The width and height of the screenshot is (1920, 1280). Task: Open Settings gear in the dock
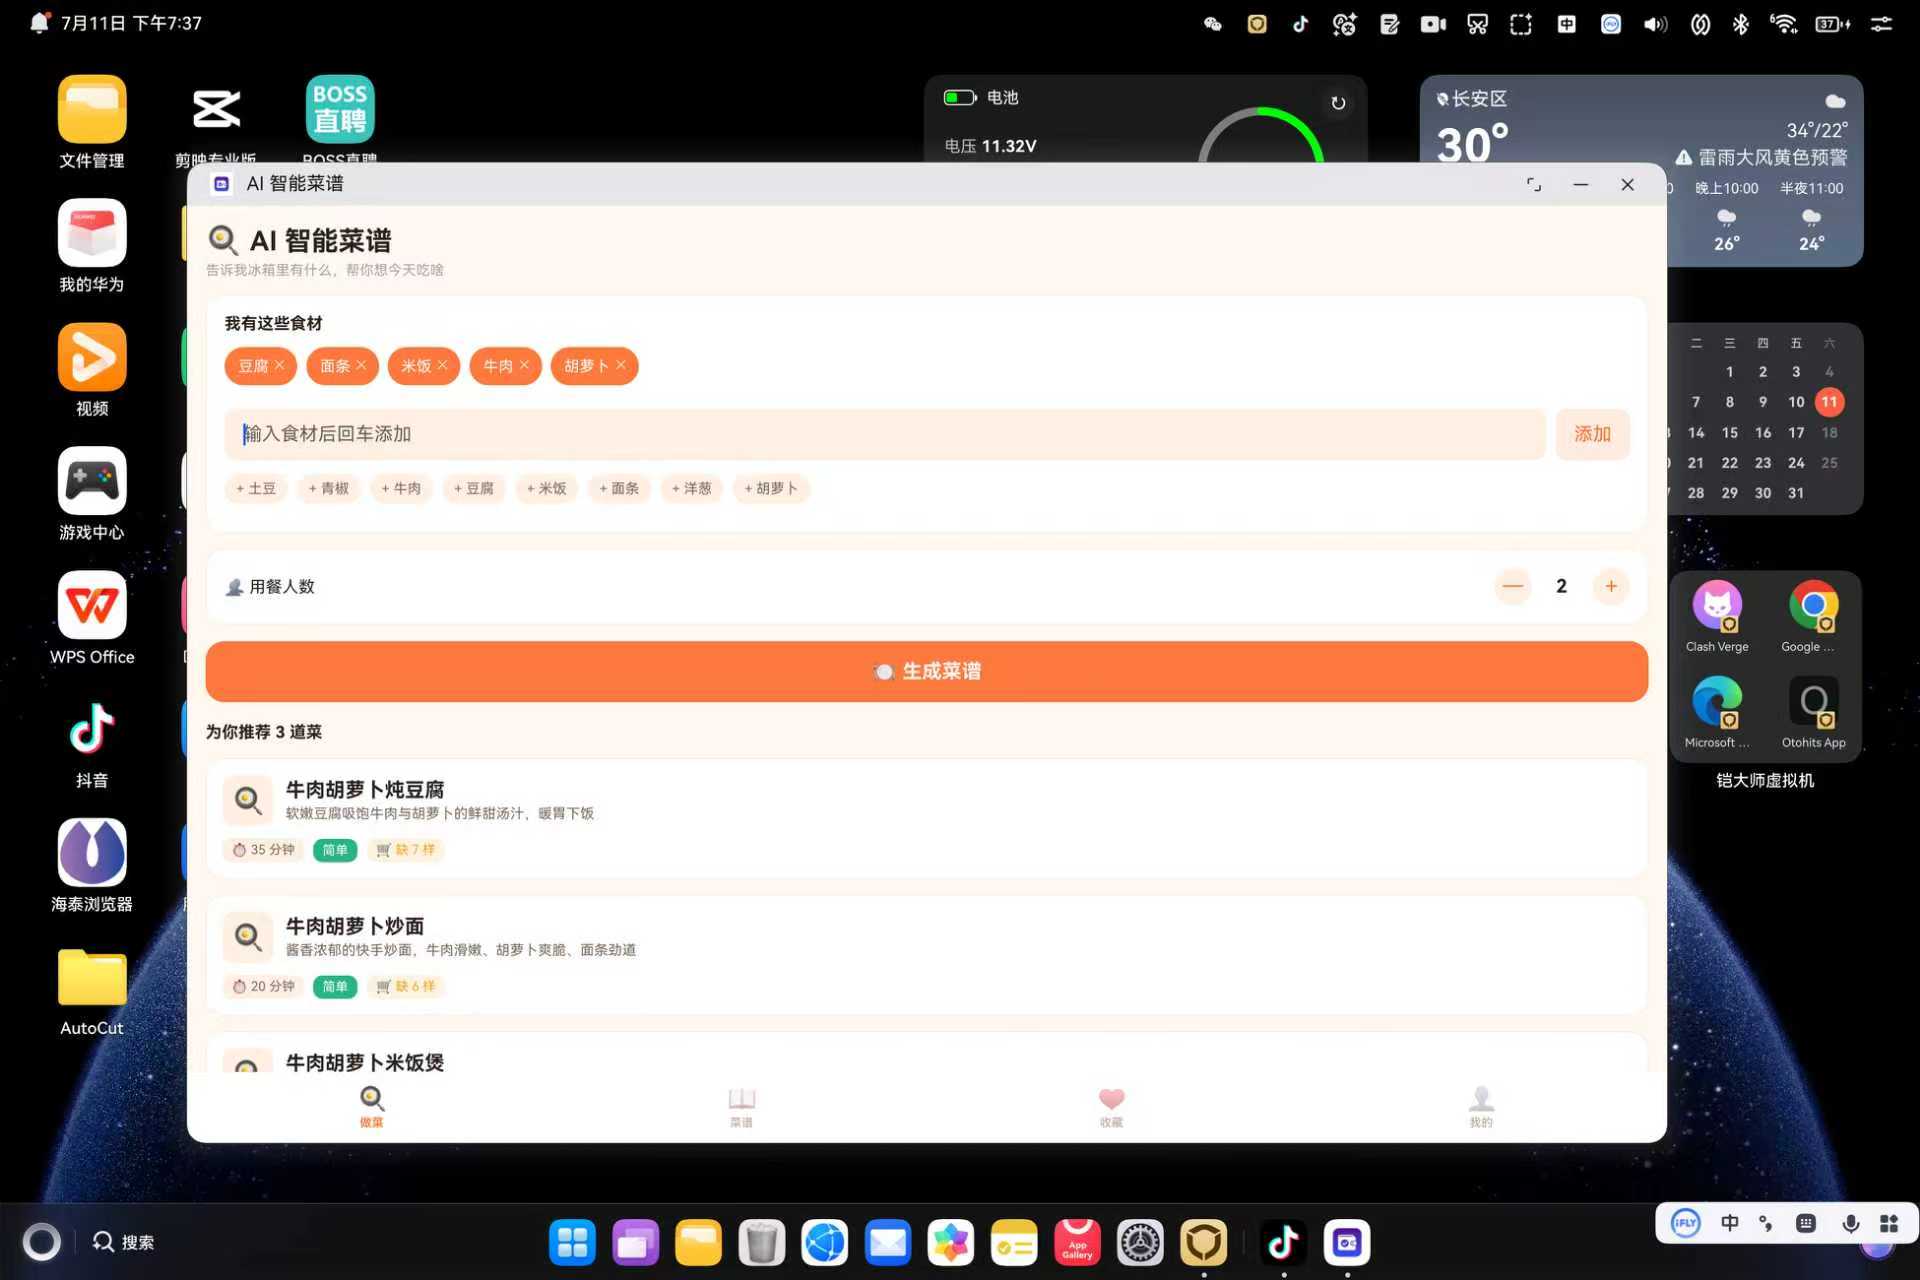point(1140,1243)
